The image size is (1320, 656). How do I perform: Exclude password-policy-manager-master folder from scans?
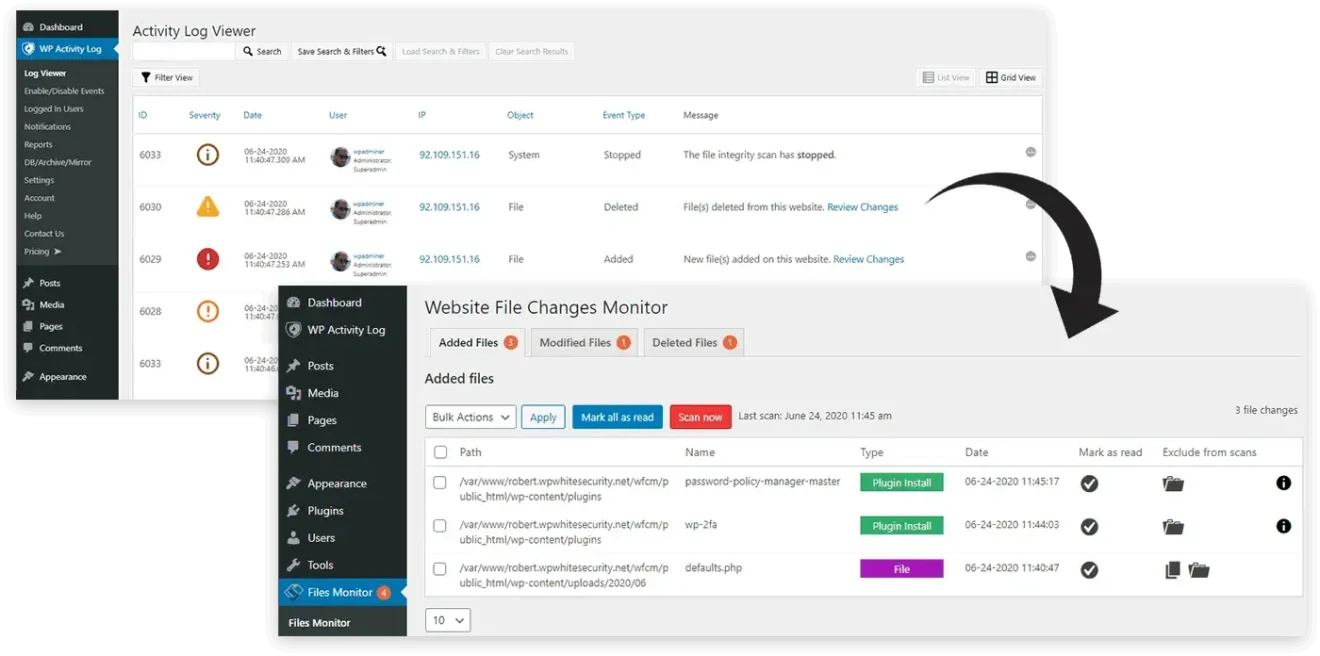[x=1173, y=483]
